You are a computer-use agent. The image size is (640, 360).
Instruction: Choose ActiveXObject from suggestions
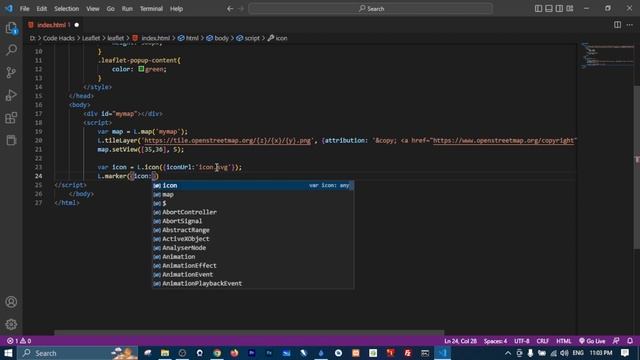coord(253,239)
